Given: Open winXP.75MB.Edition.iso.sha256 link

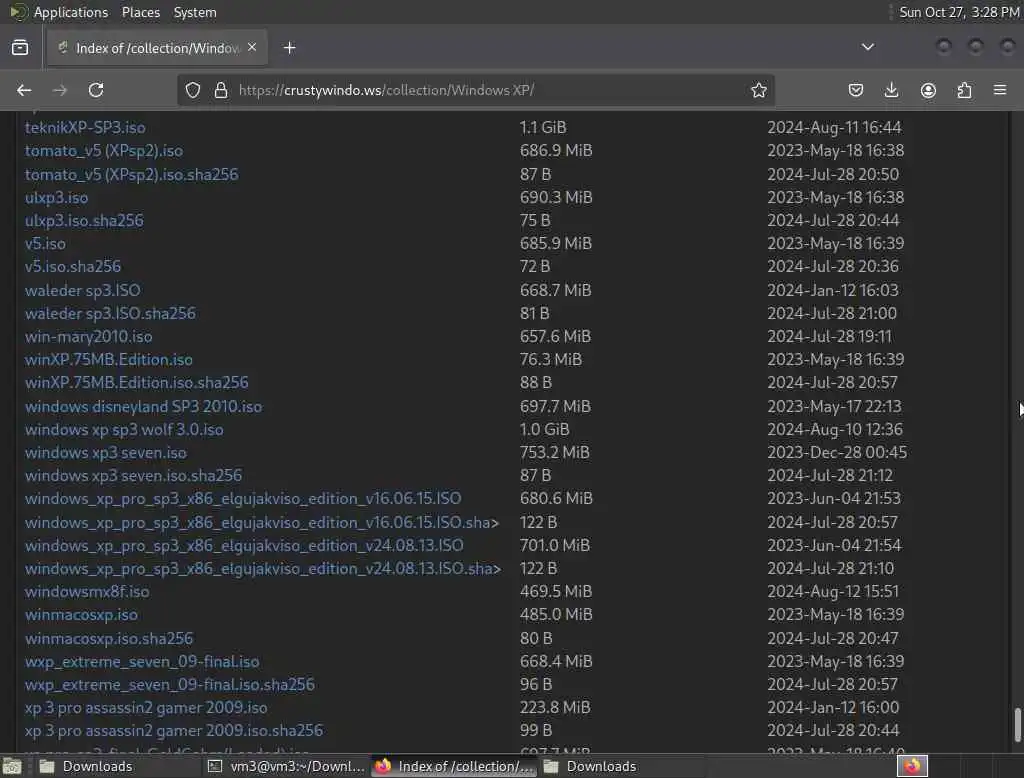Looking at the screenshot, I should [x=136, y=382].
